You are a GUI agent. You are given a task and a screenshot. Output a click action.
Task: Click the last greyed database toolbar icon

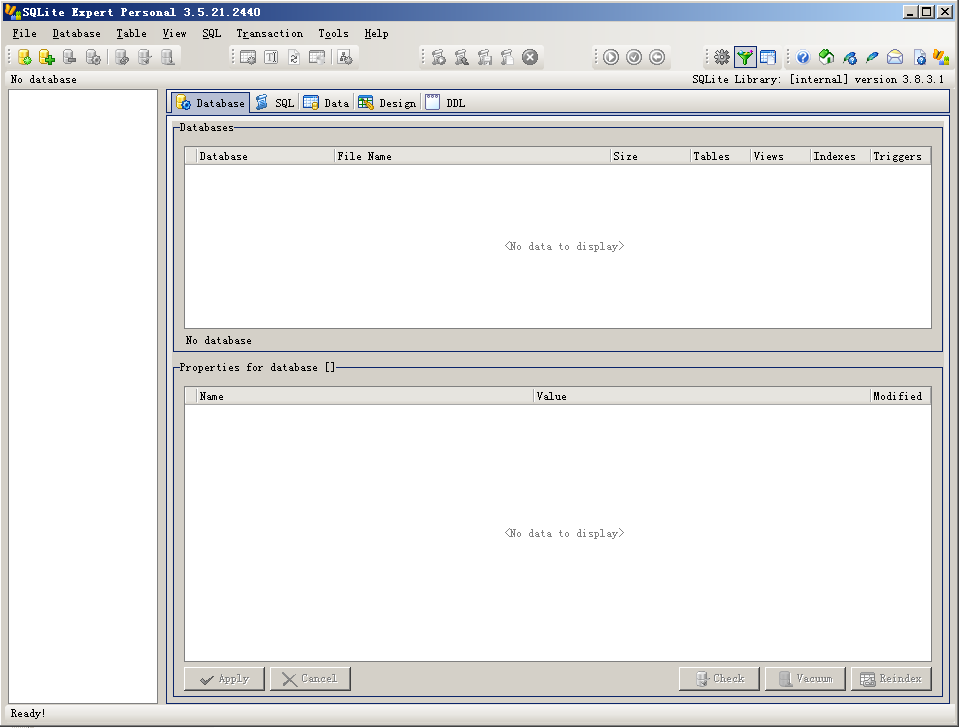click(168, 57)
